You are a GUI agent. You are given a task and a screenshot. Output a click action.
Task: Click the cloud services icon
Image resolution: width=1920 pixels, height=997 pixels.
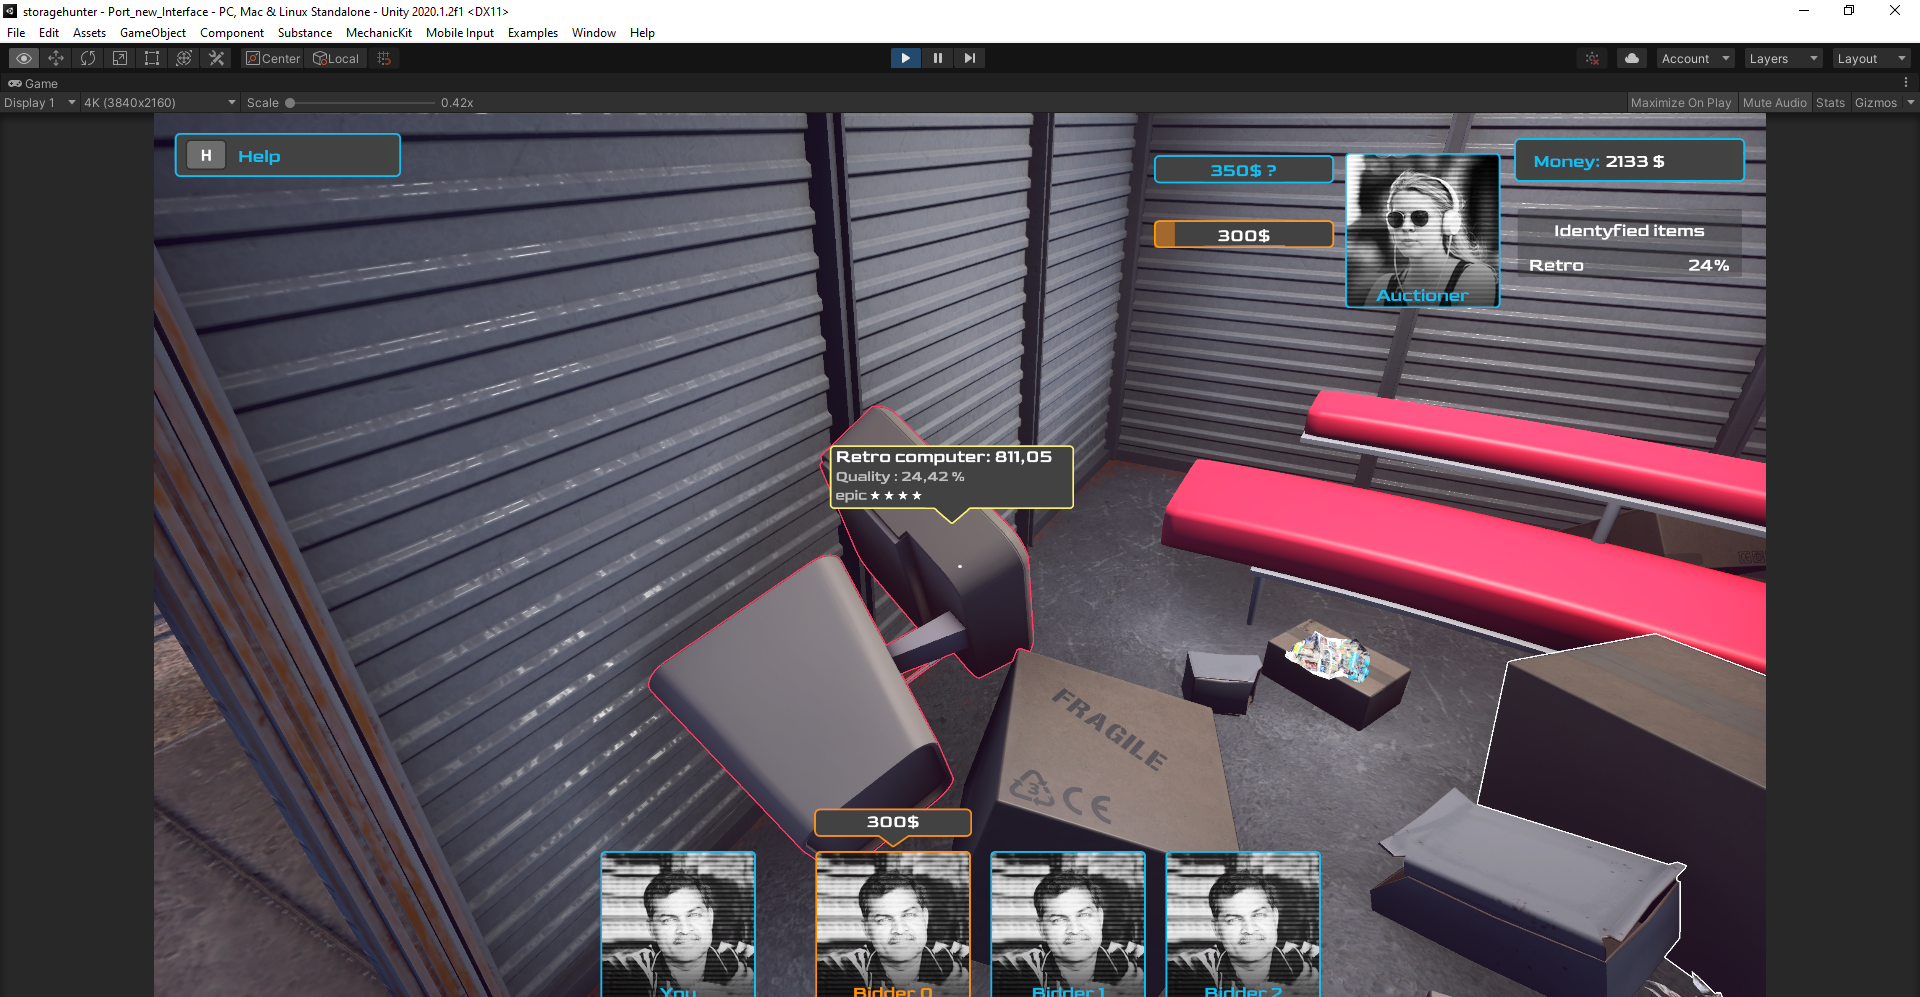click(x=1632, y=58)
